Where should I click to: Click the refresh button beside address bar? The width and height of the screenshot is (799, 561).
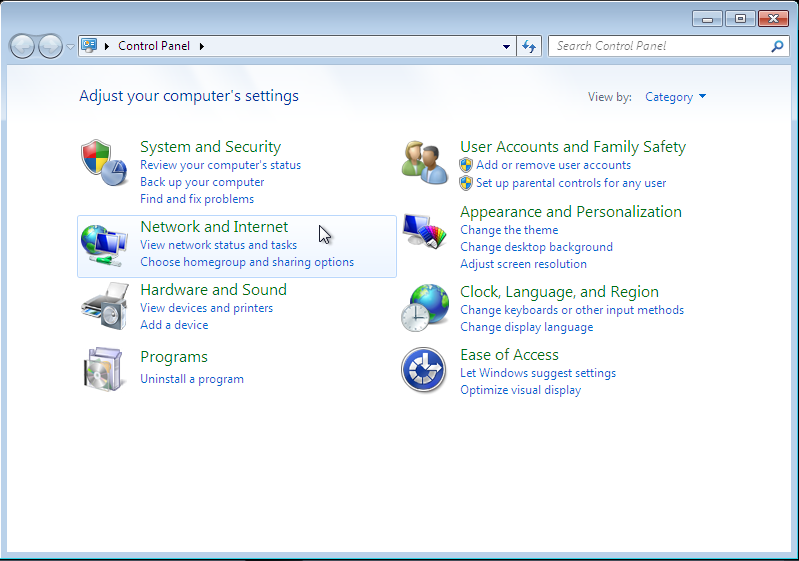[x=529, y=46]
